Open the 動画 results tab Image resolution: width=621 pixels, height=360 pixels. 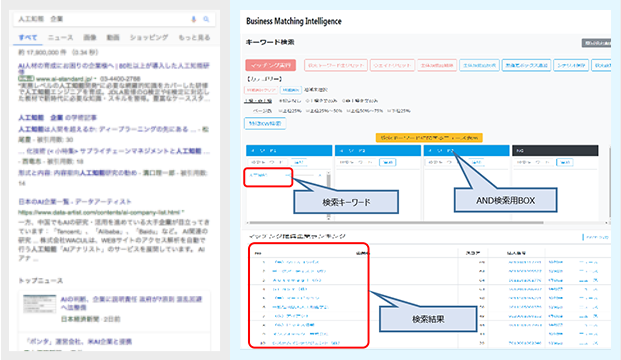click(113, 38)
